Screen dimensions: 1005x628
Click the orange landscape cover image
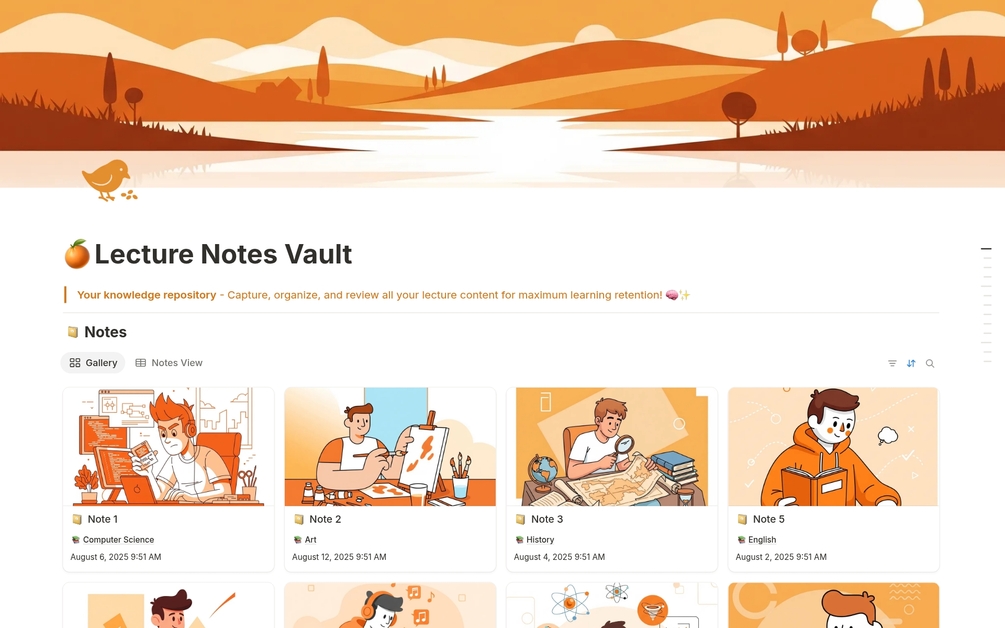(x=502, y=94)
